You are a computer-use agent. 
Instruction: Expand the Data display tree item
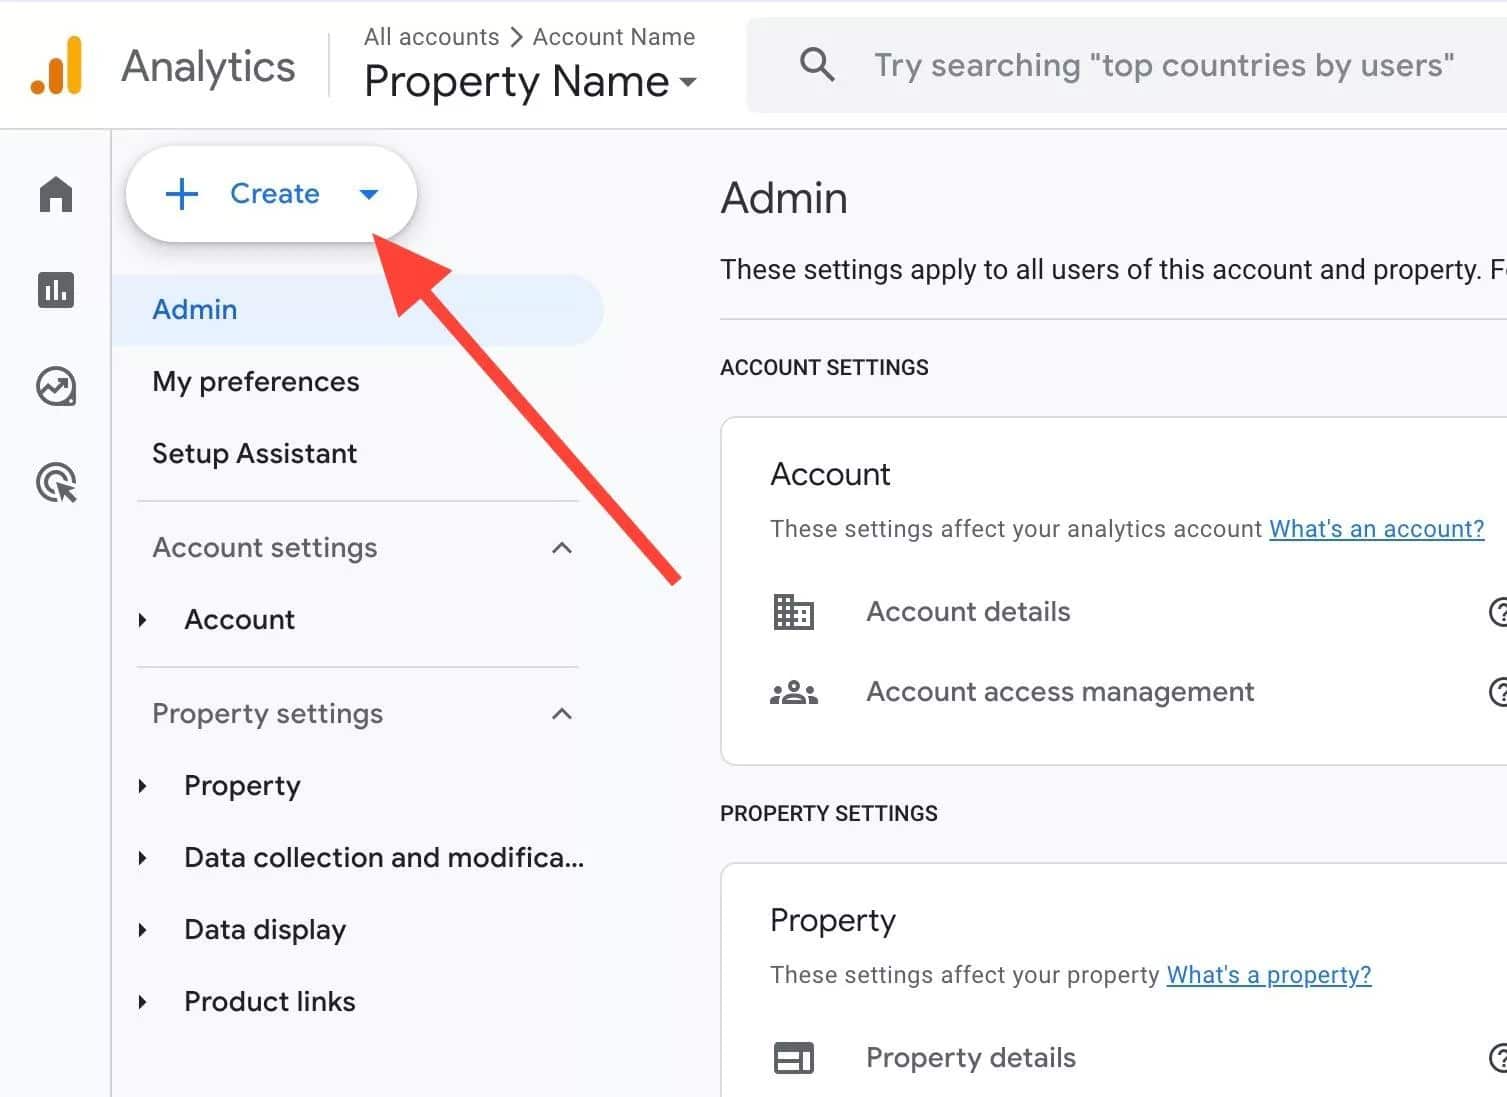pos(143,930)
